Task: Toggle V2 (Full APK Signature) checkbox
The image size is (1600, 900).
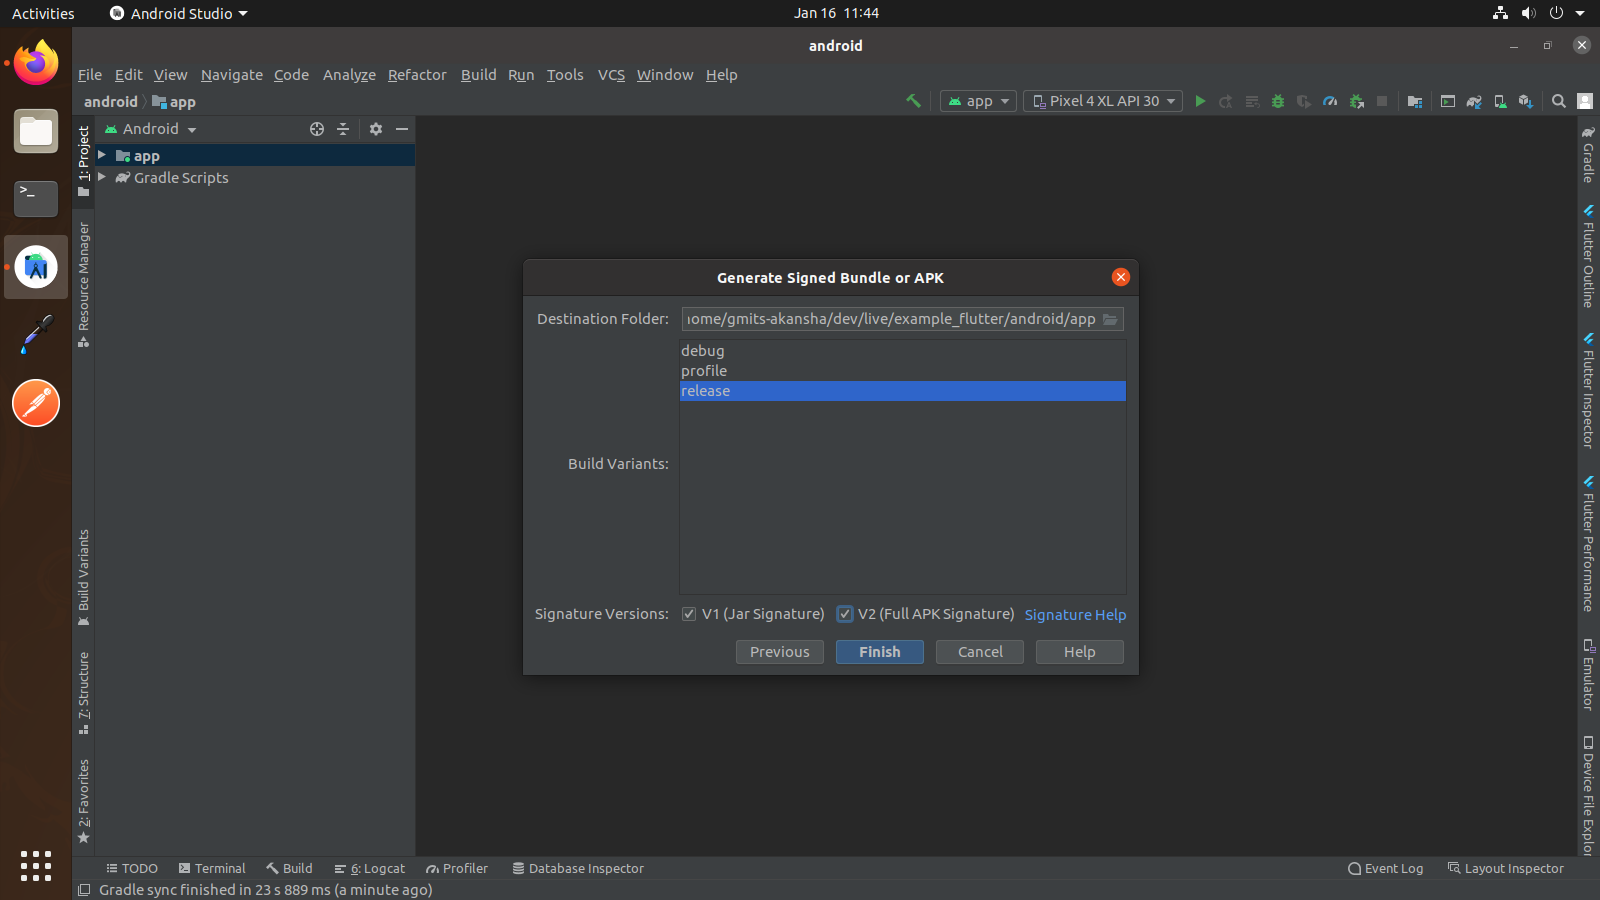Action: point(845,614)
